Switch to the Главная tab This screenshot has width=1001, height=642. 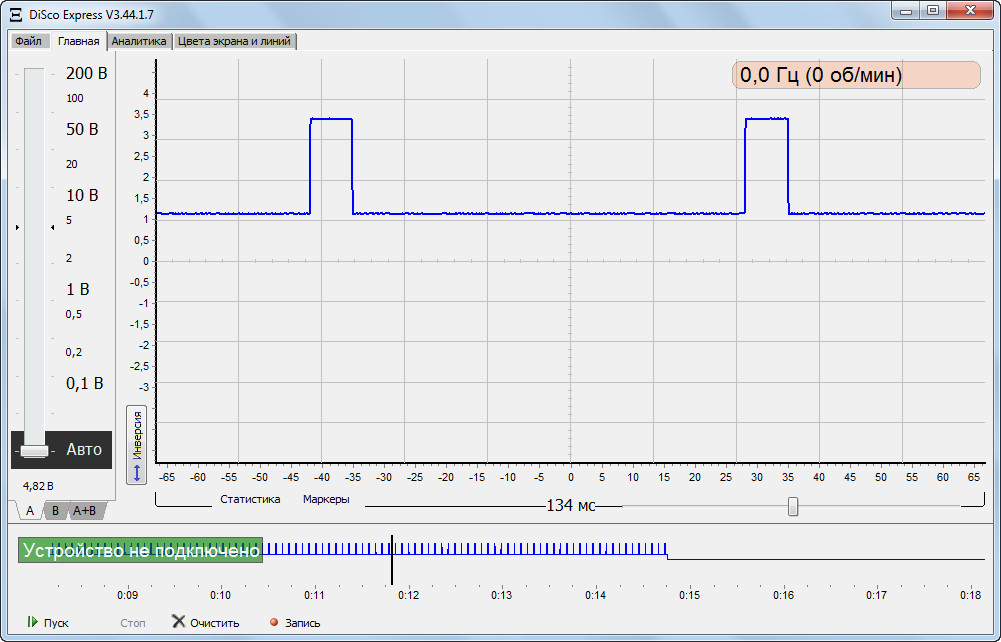79,41
